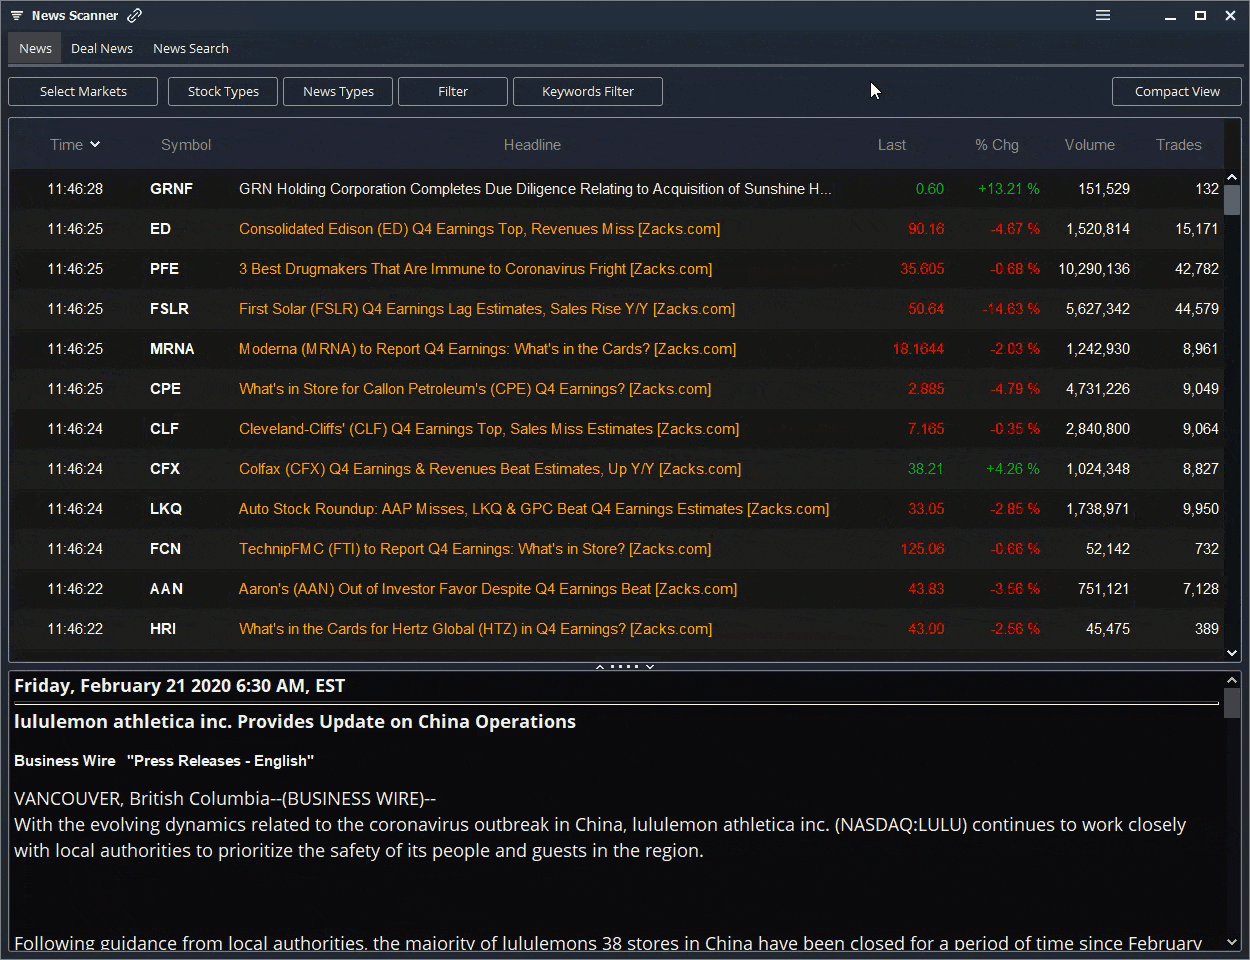Switch to the Deal News tab
The height and width of the screenshot is (960, 1250).
tap(101, 48)
